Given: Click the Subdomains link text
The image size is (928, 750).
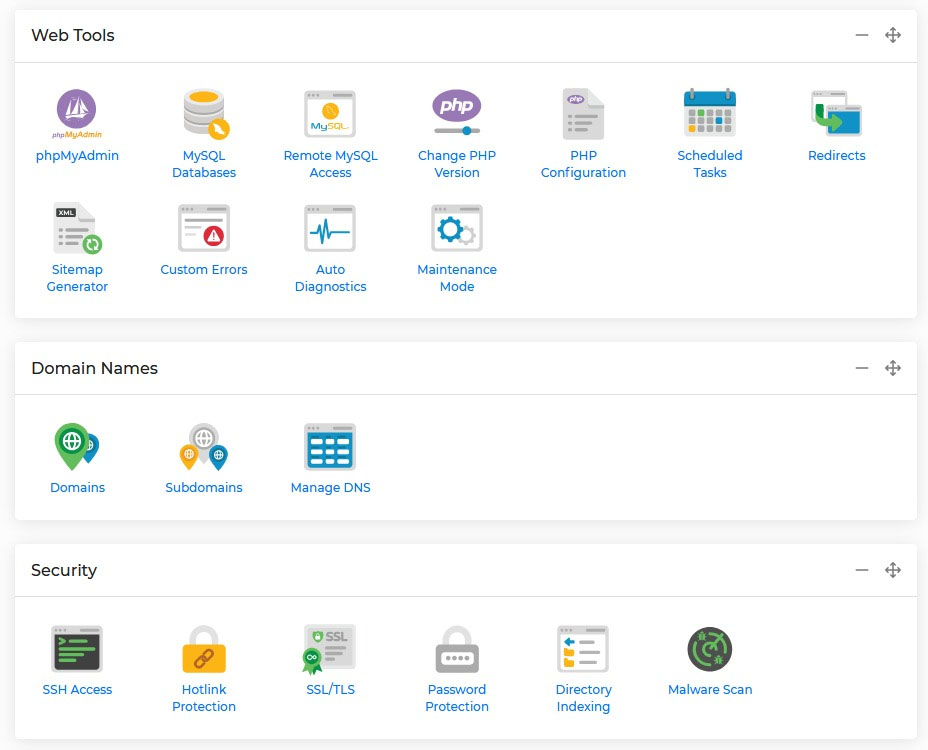Looking at the screenshot, I should (204, 488).
